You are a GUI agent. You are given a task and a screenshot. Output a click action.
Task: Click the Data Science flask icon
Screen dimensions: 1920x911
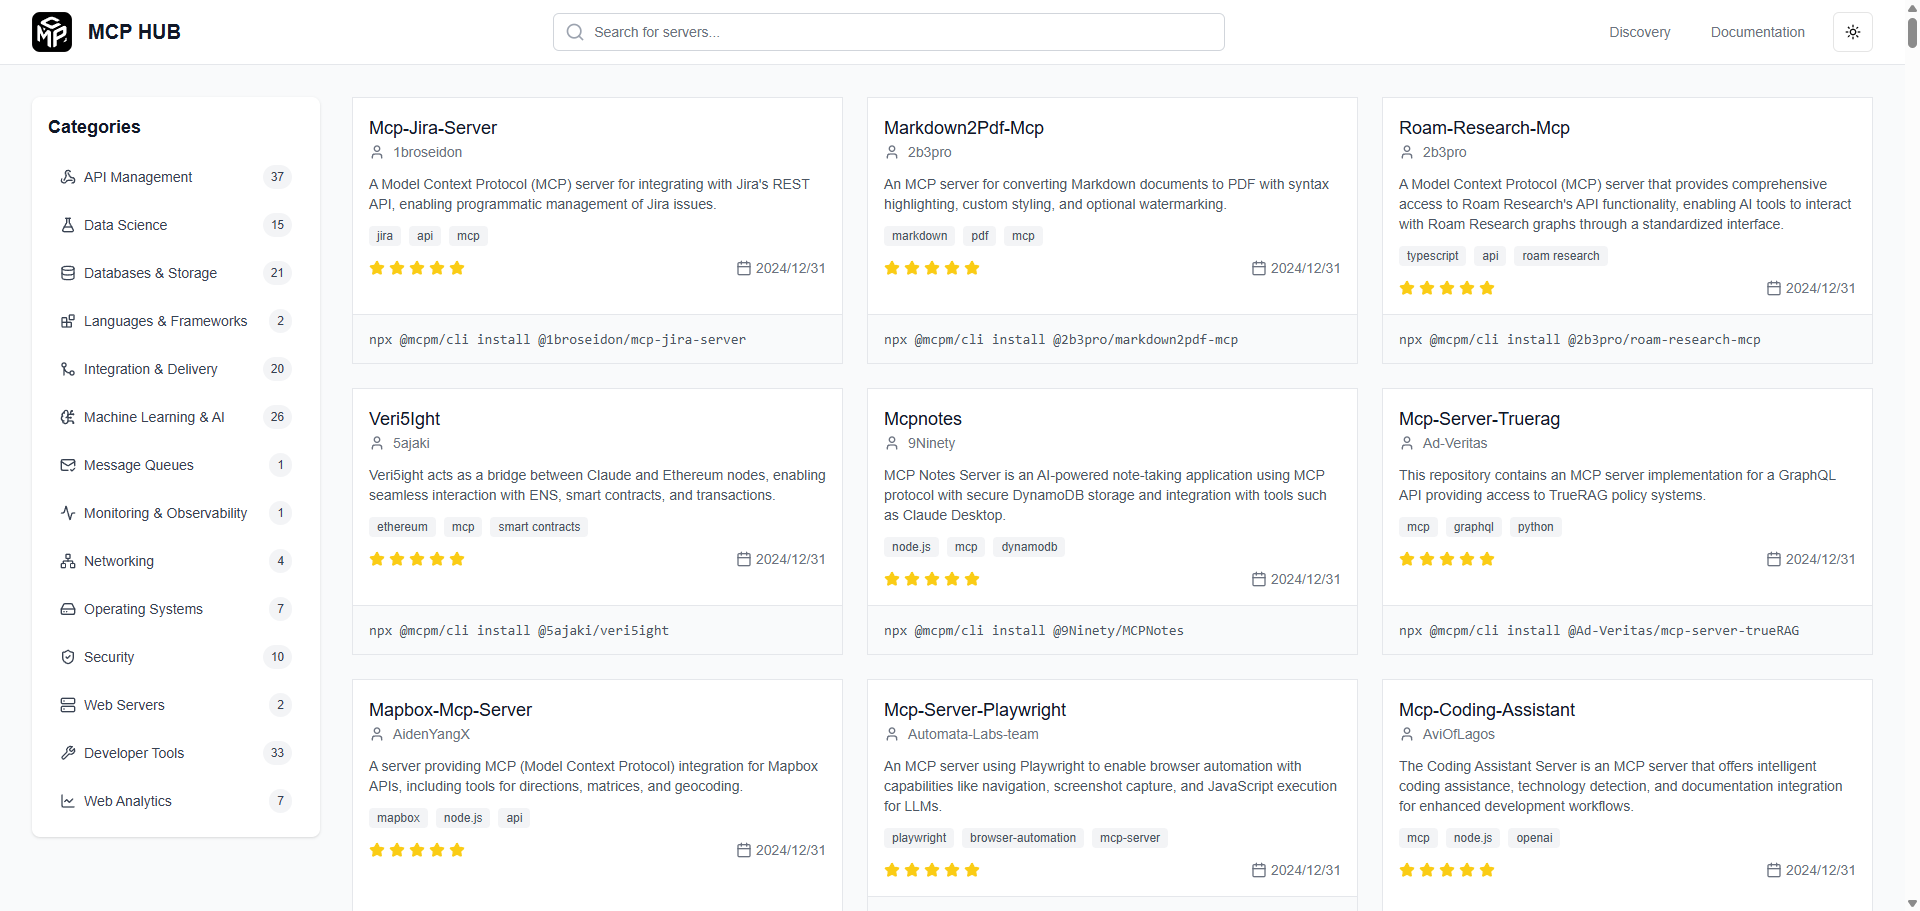click(68, 225)
